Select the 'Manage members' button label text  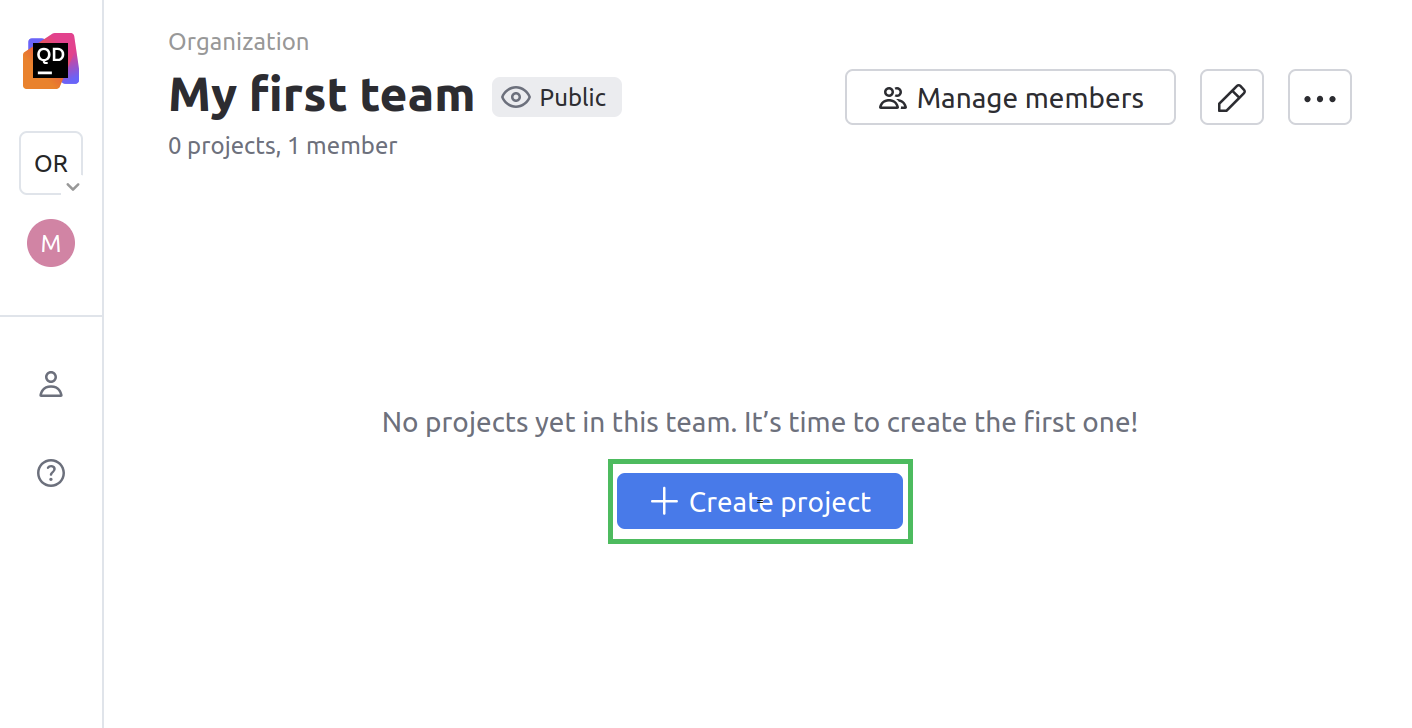1029,97
